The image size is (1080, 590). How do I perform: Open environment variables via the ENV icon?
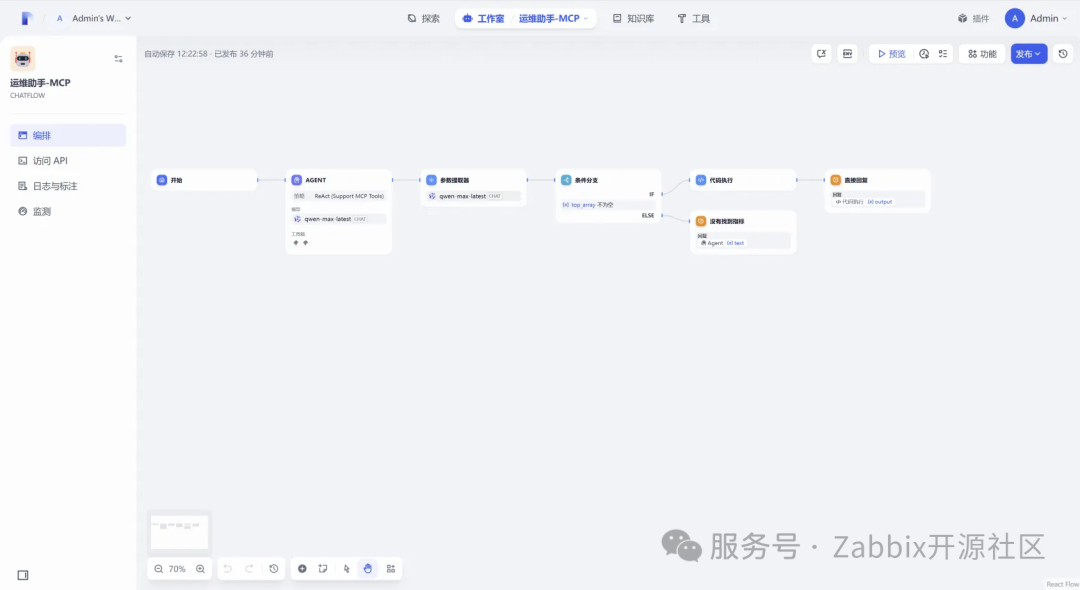point(846,53)
